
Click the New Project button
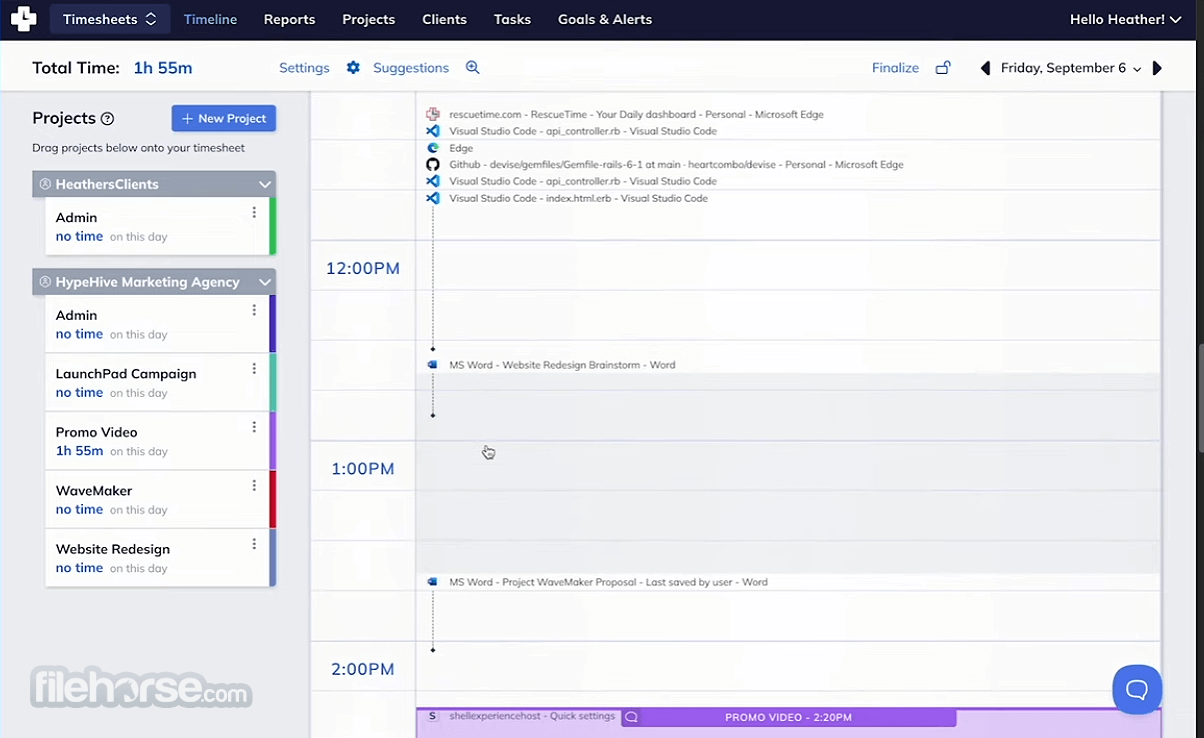224,118
